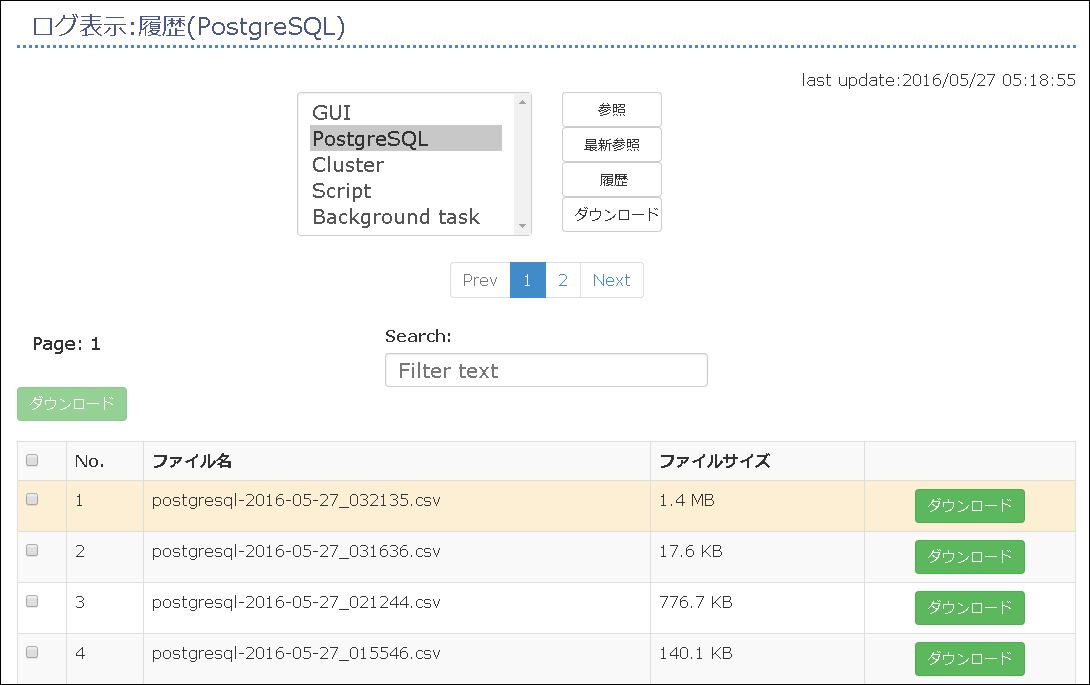
Task: Download postgresql-2016-05-27_032135.csv via its row button
Action: (970, 506)
